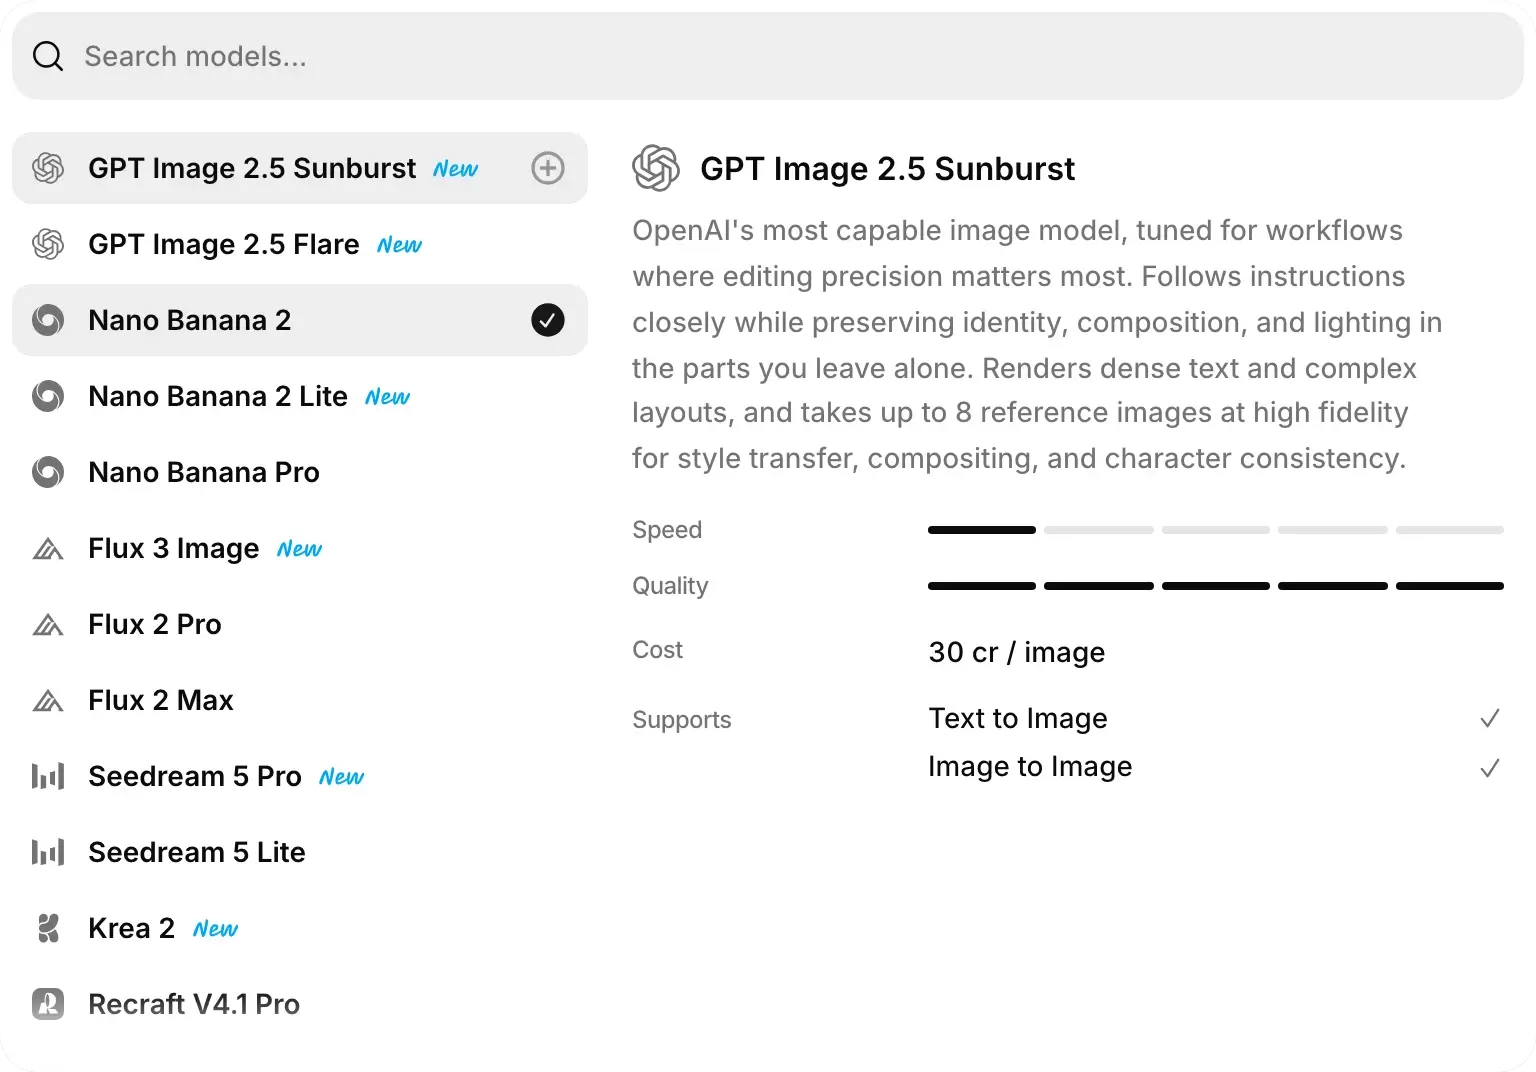Click the triangle icon beside Flux 2 Pro
The height and width of the screenshot is (1072, 1536).
(x=48, y=625)
